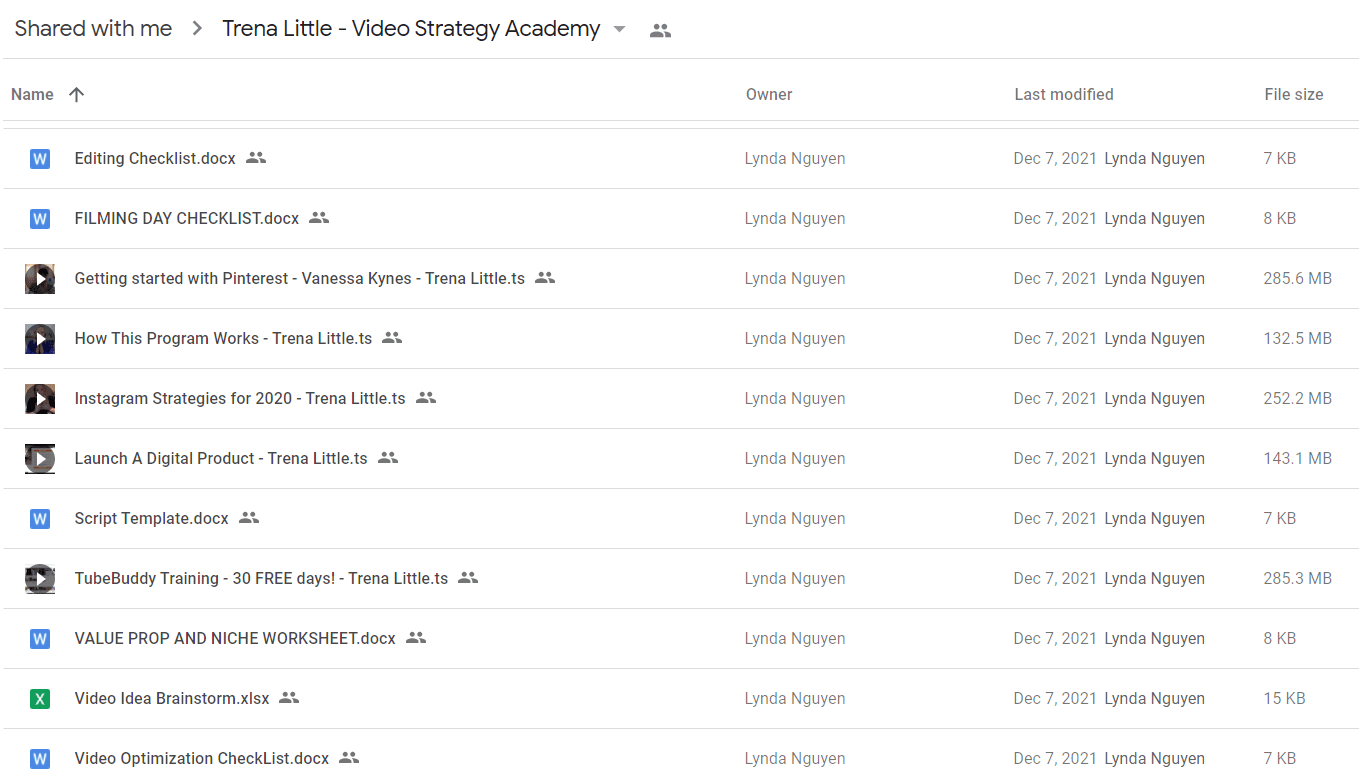Go back to Shared with me
Screen dimensions: 1359x783
(93, 29)
